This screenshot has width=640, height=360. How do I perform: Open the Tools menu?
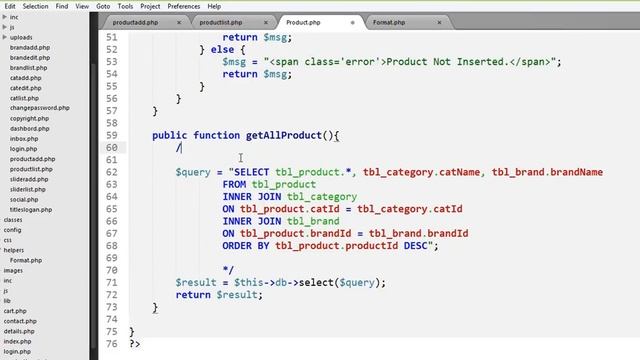[x=125, y=7]
